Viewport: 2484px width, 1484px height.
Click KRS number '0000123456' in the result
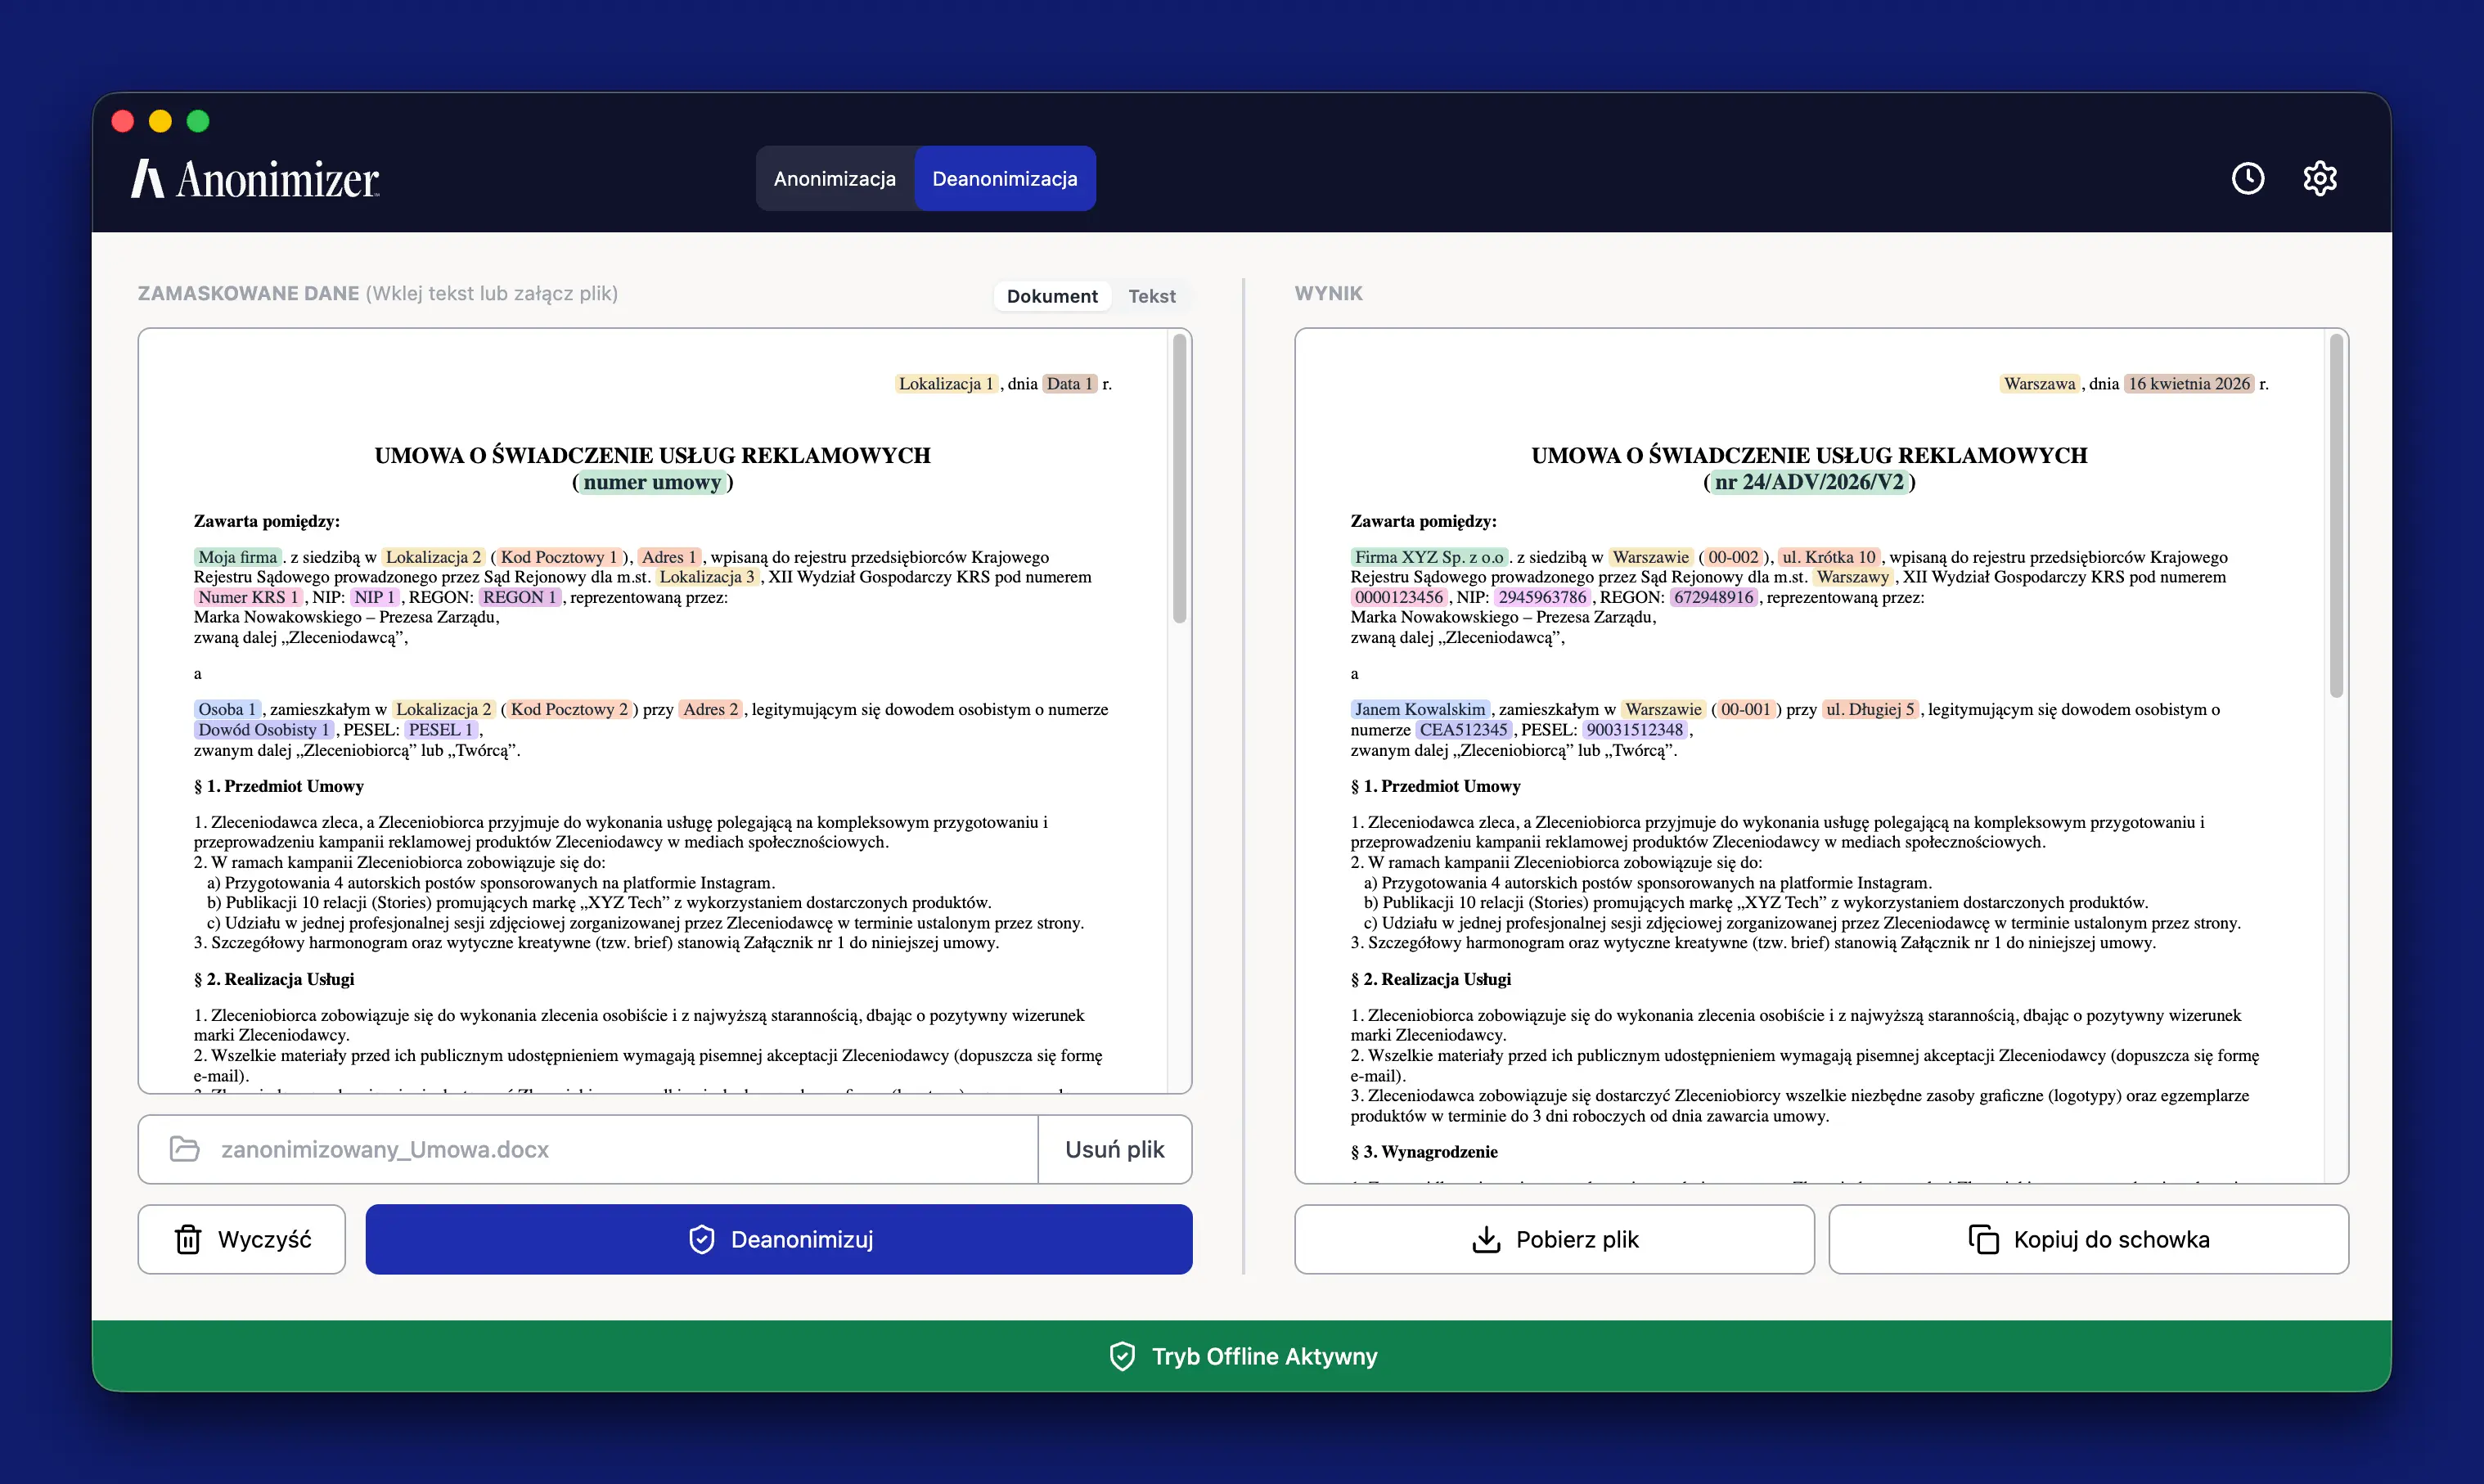1399,597
